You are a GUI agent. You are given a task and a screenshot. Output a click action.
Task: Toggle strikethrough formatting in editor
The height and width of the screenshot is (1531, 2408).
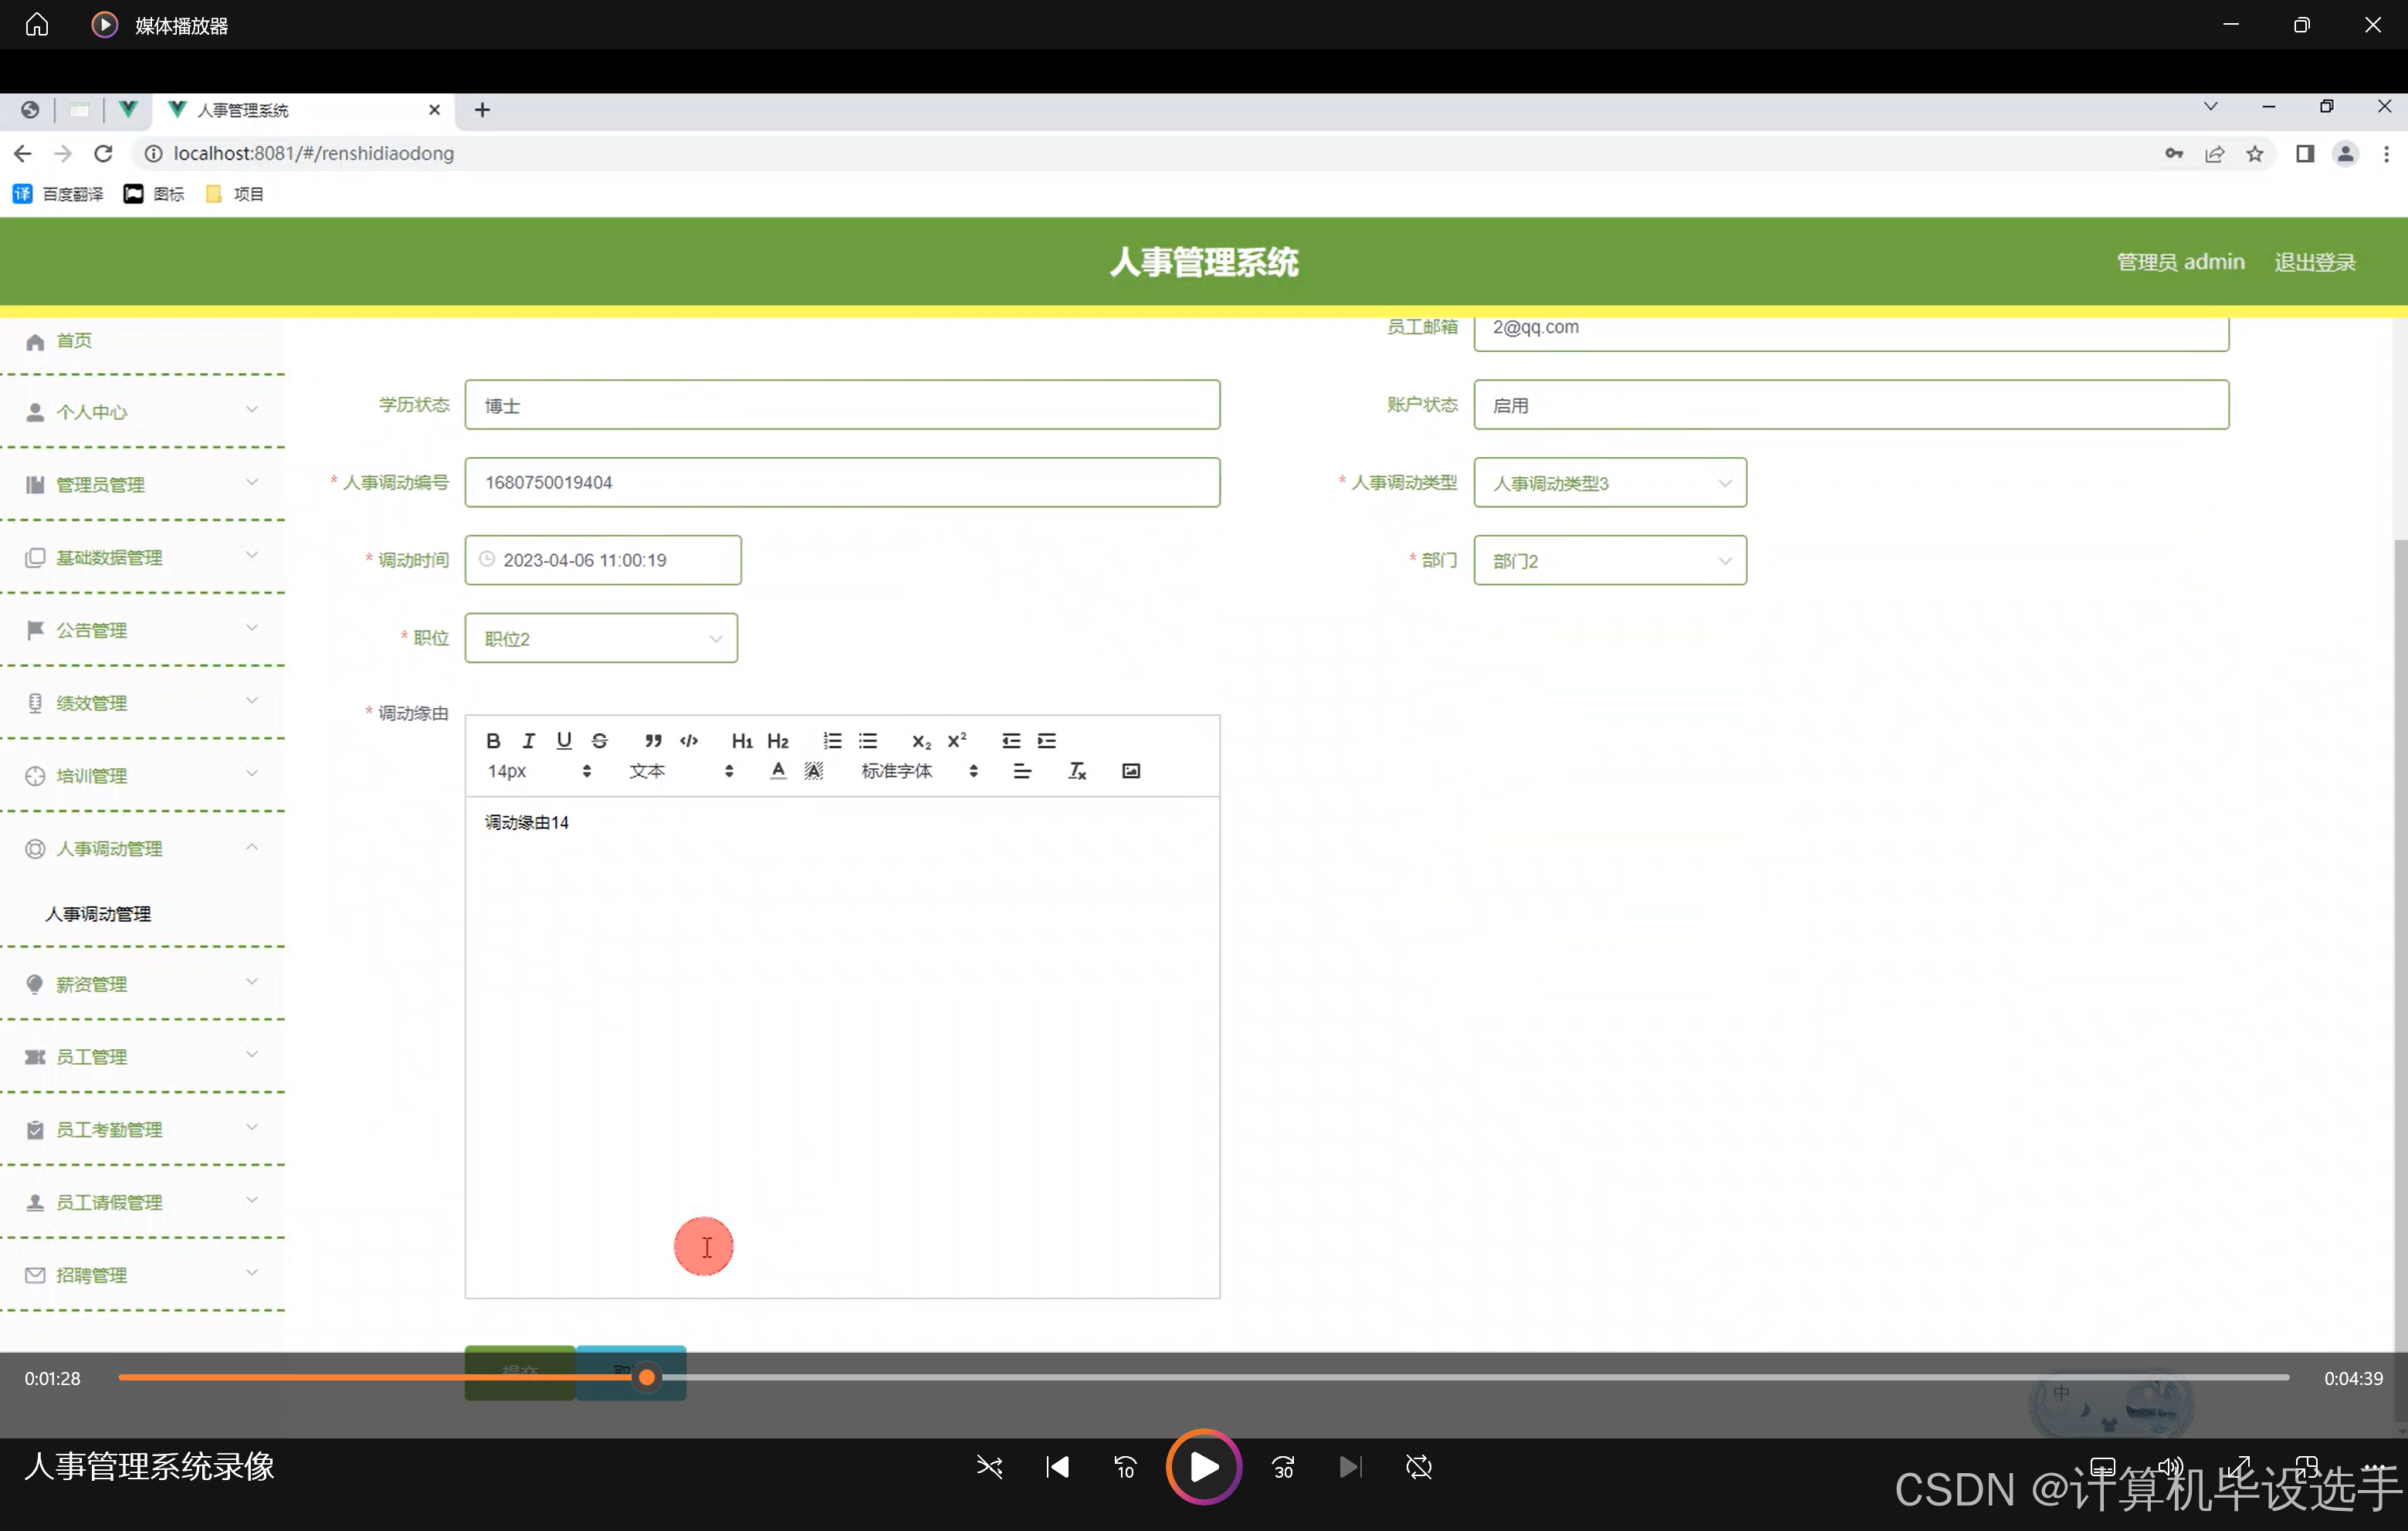click(600, 741)
